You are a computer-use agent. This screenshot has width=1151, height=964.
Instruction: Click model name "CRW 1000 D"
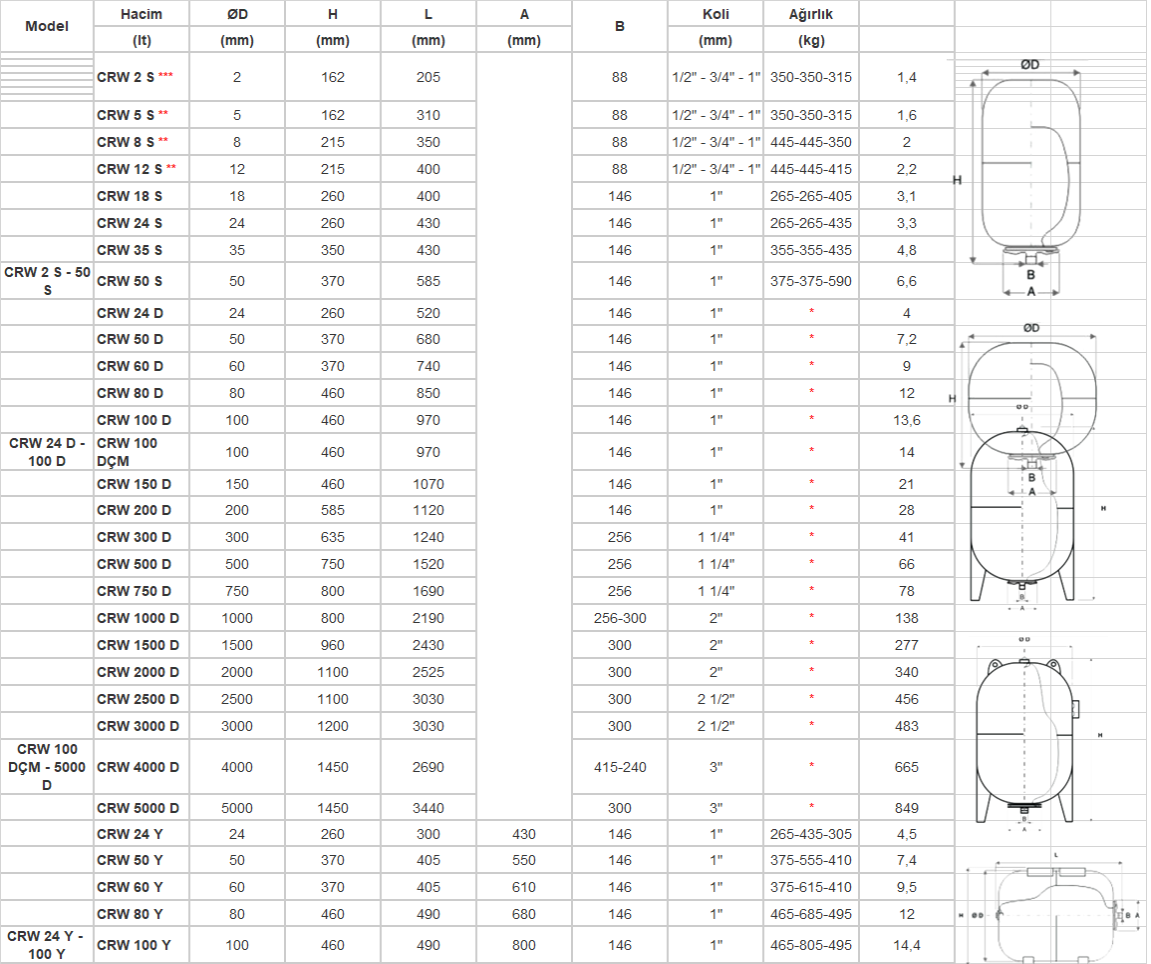coord(138,619)
